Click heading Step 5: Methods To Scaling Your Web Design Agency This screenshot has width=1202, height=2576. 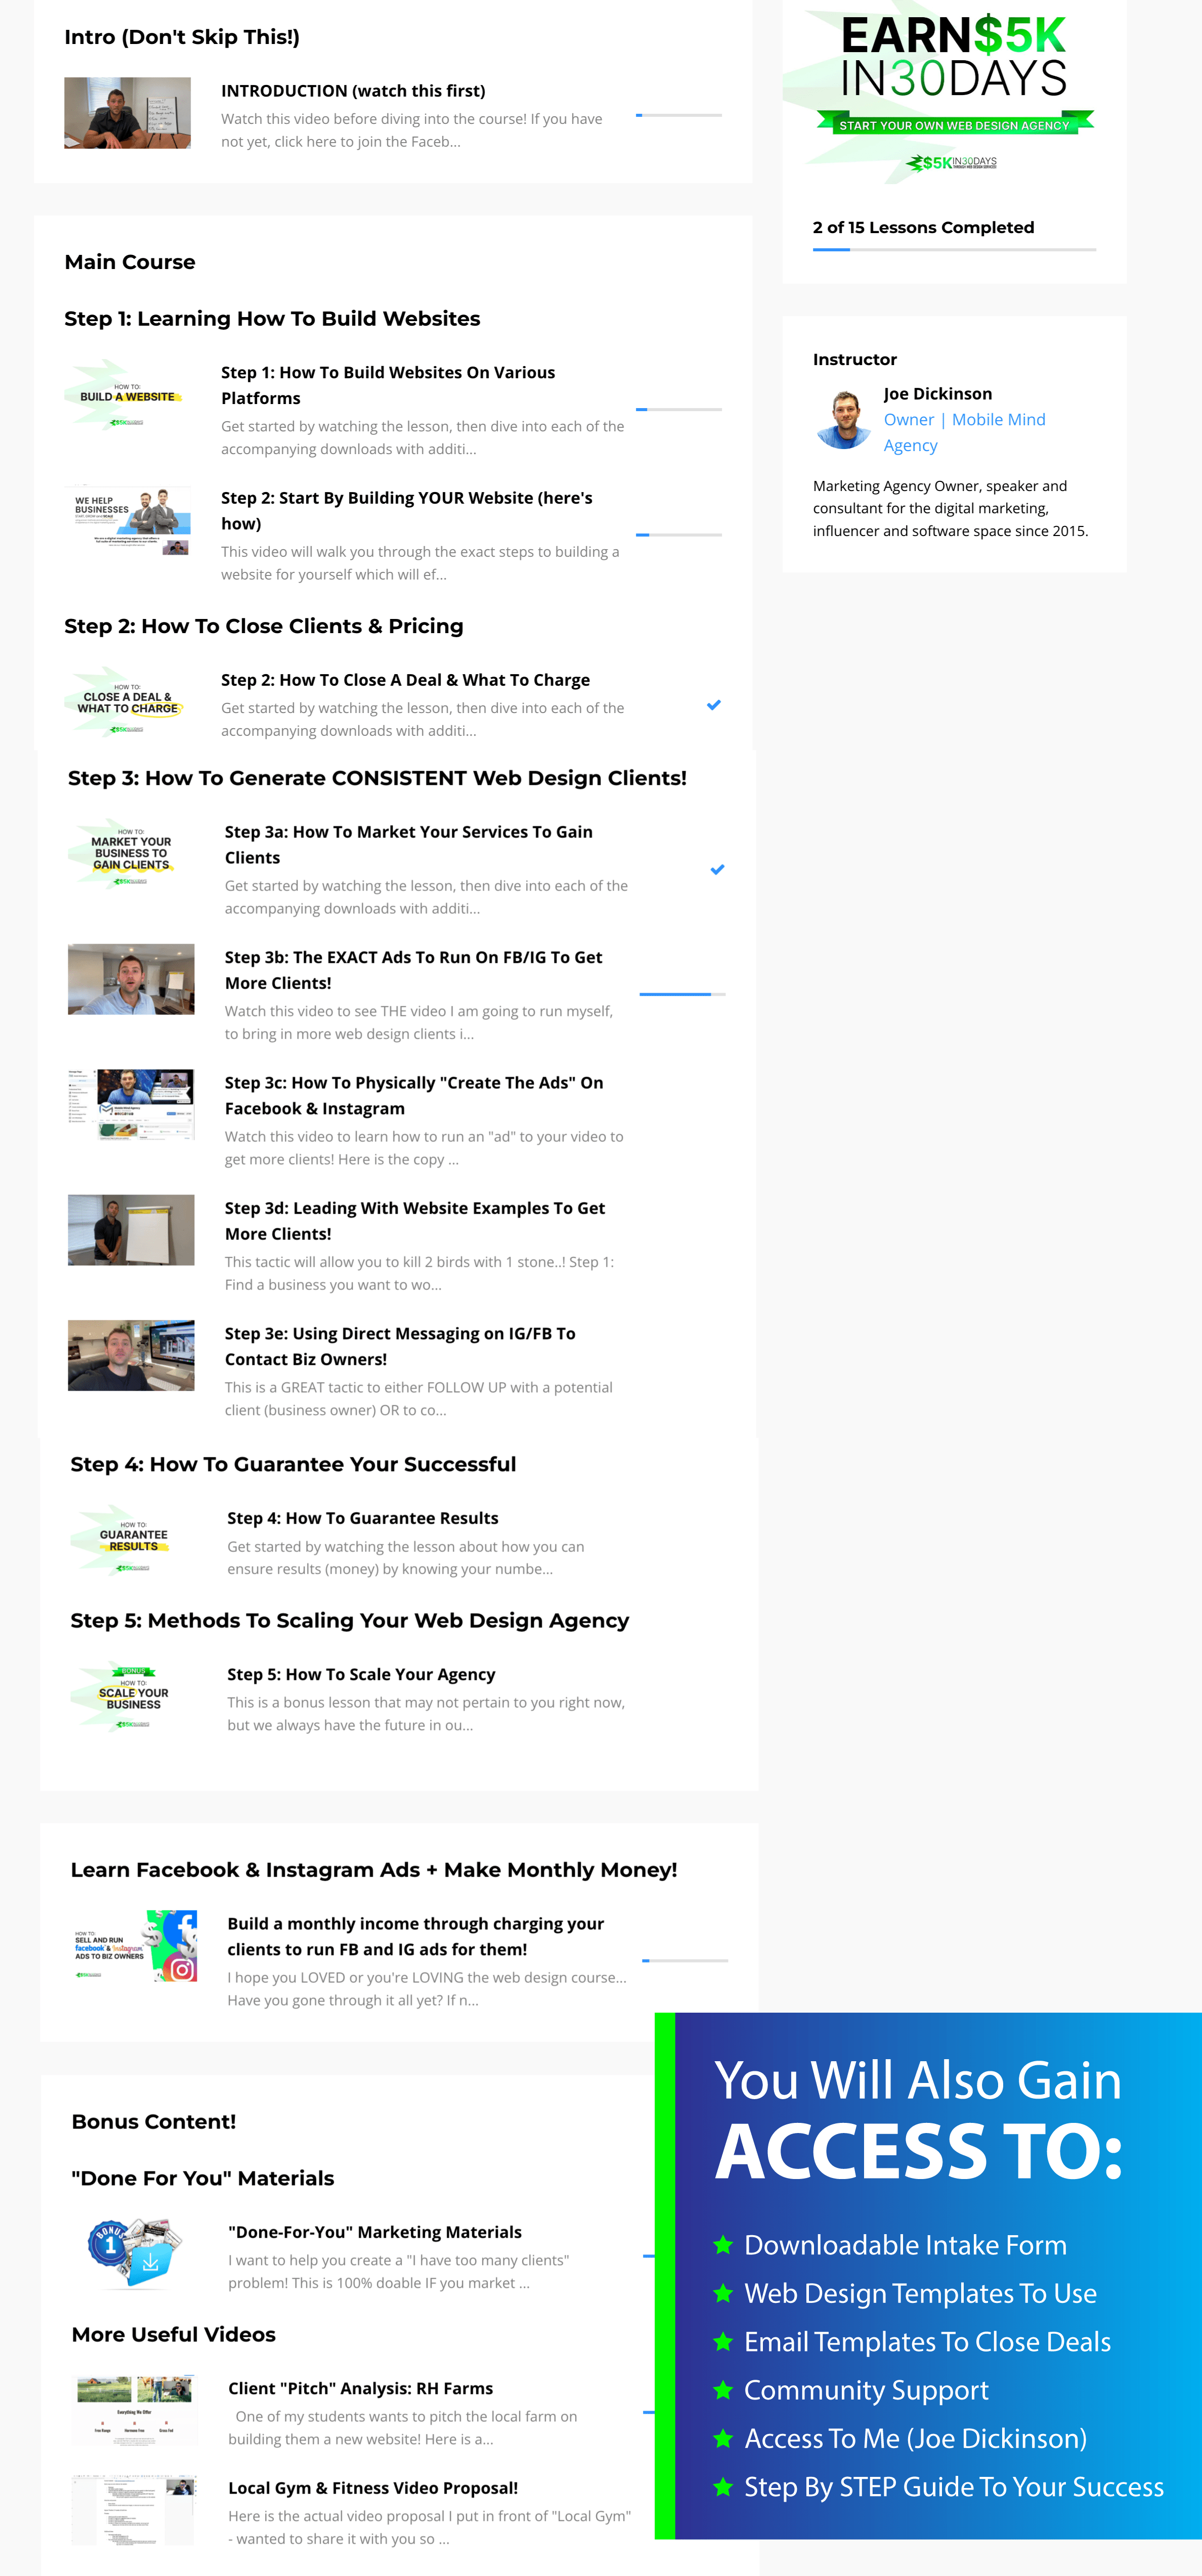tap(349, 1621)
